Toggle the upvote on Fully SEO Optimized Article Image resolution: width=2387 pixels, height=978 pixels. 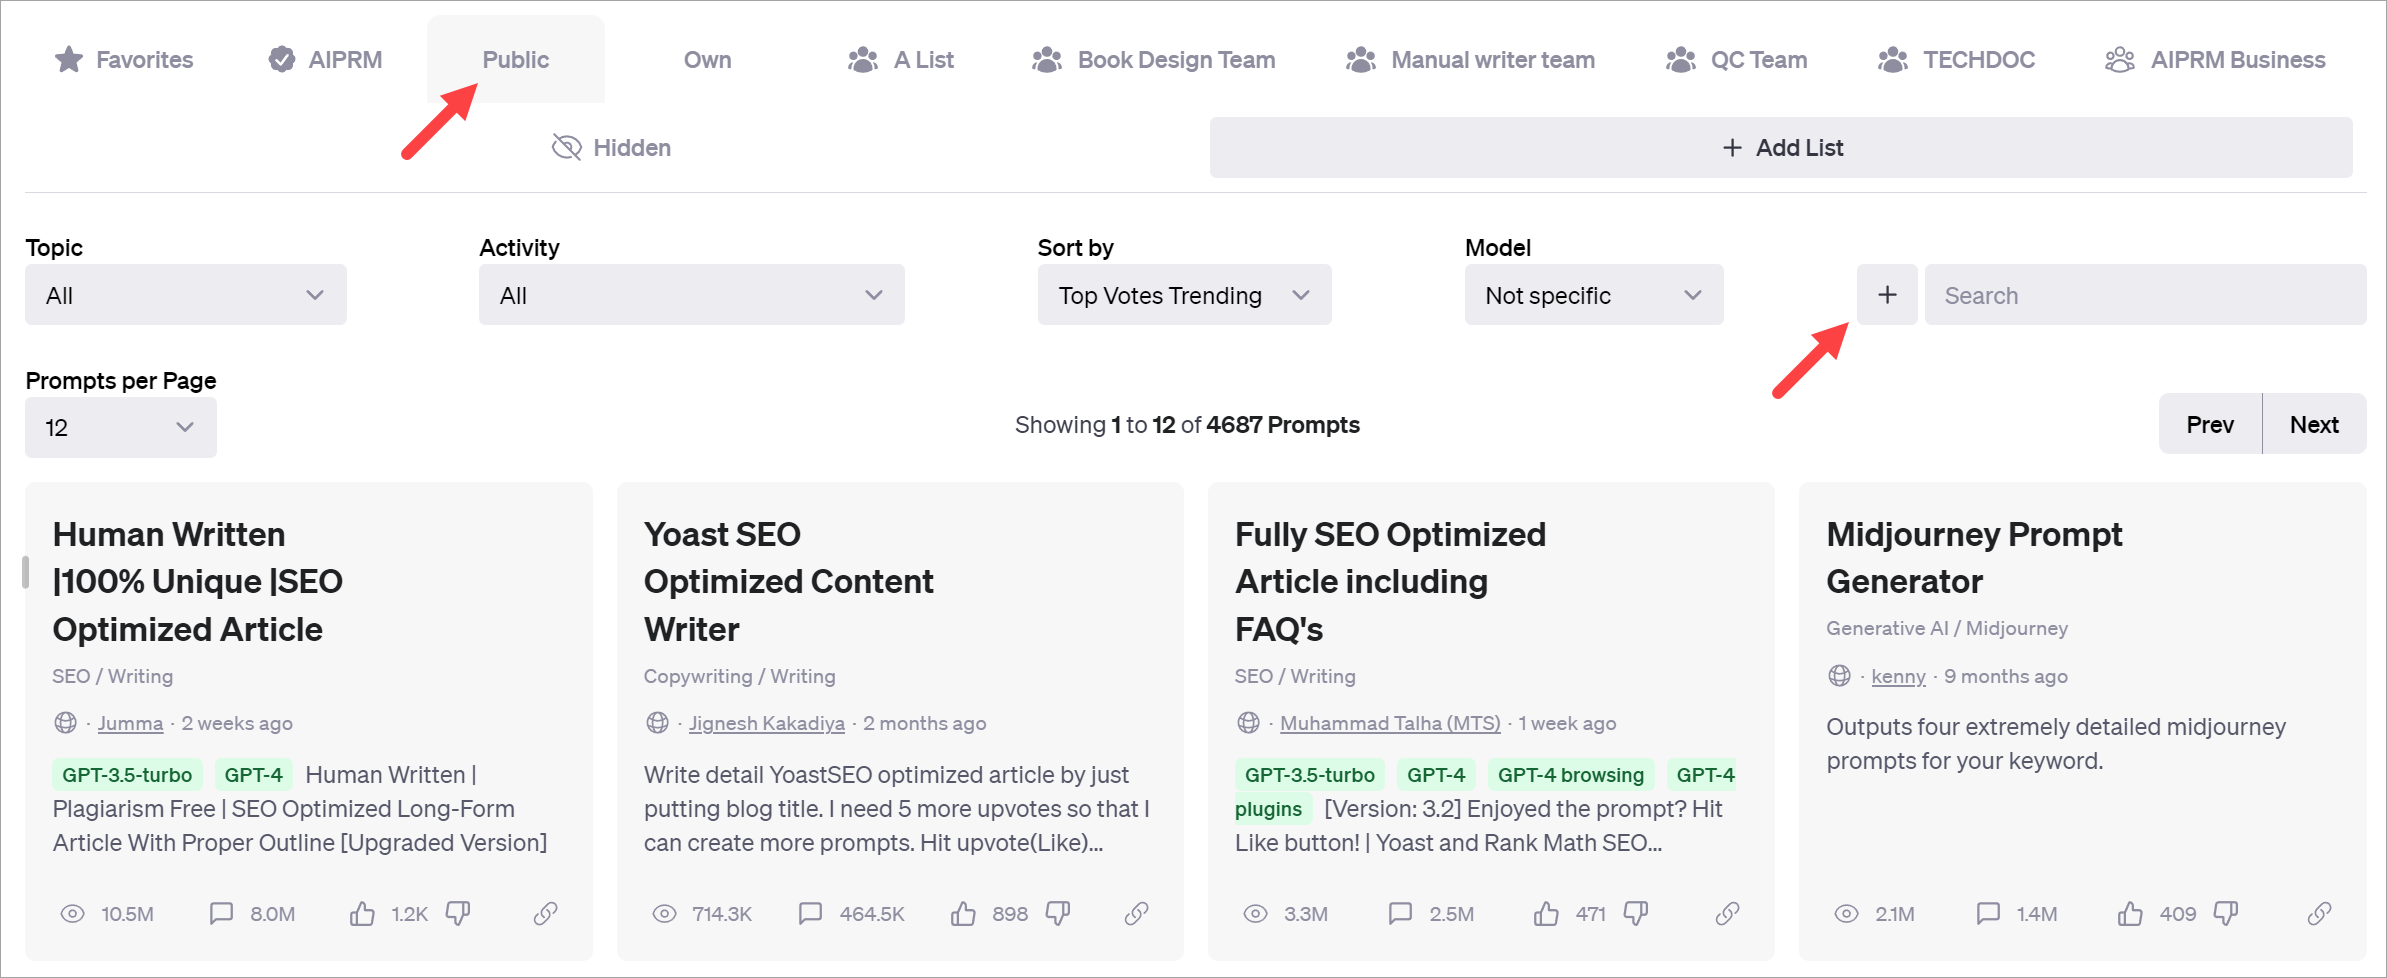(1546, 913)
